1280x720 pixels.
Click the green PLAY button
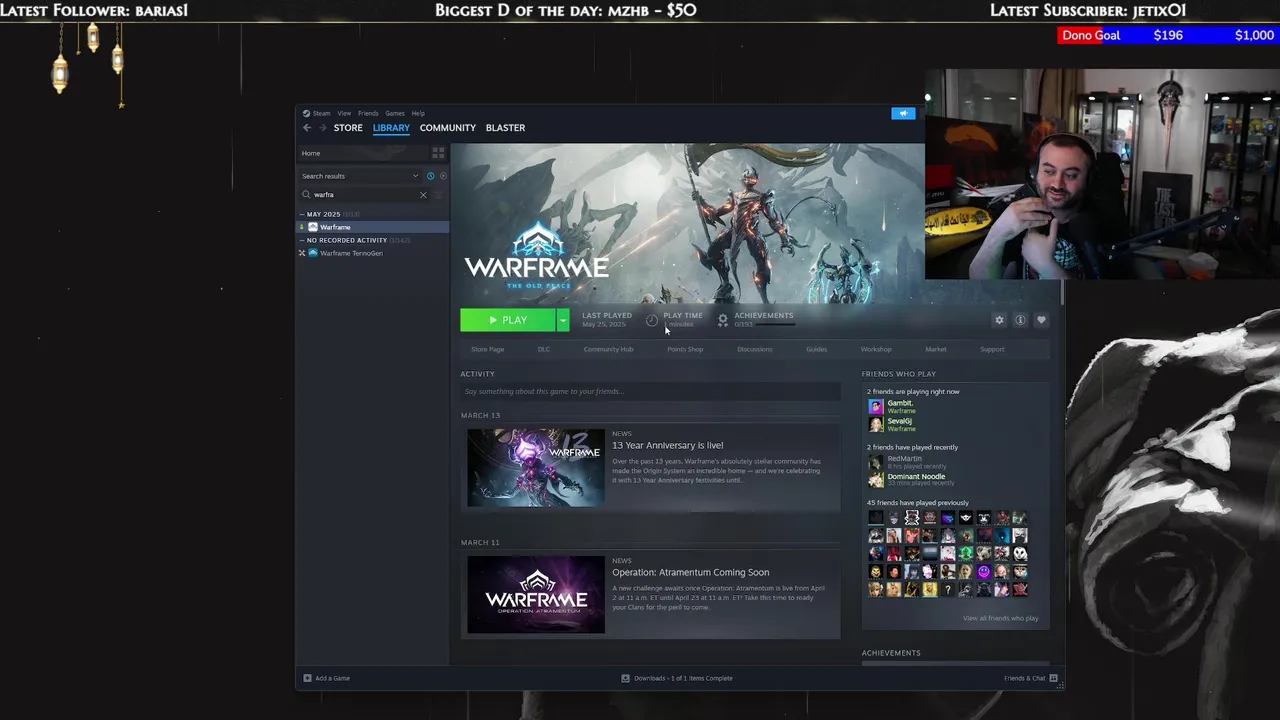(x=508, y=320)
